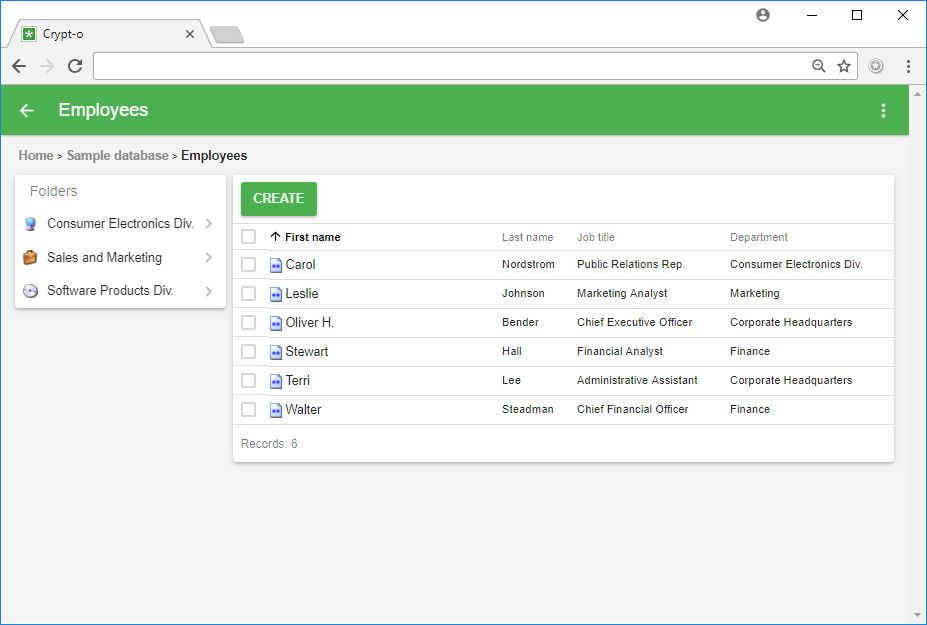Click the zoom magnifier icon in address bar
927x625 pixels.
[819, 66]
